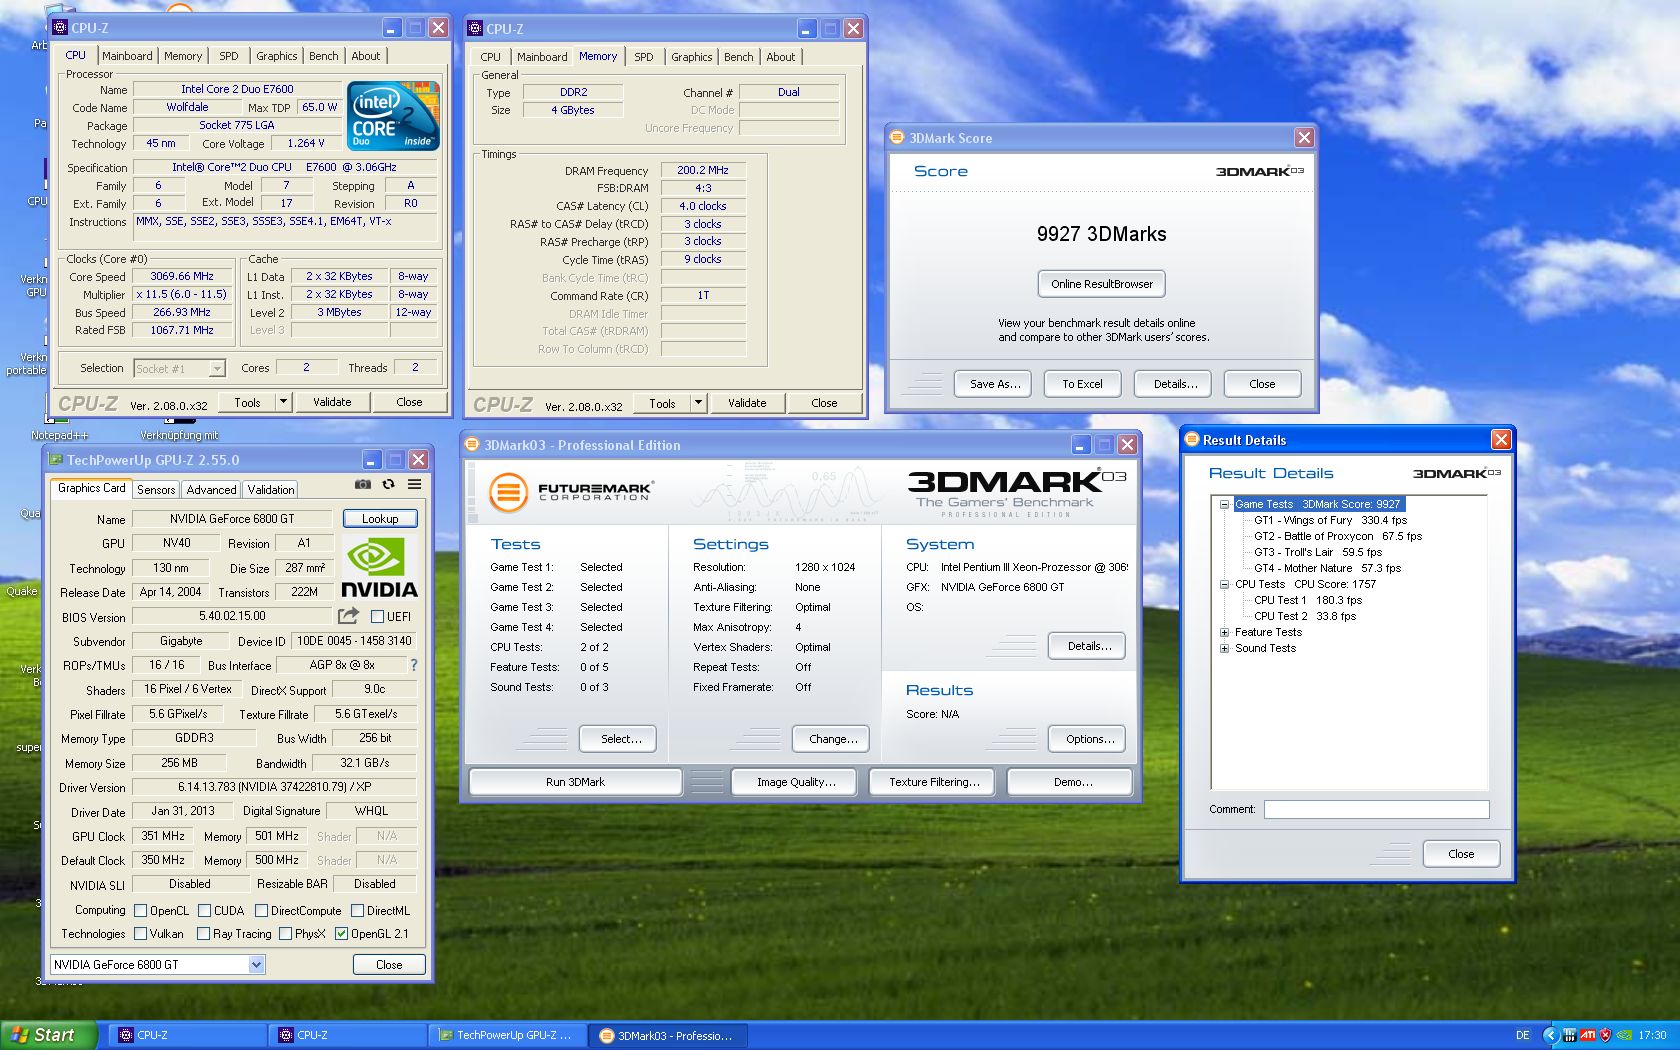Toggle the Vulkan checkbox
1680x1050 pixels.
pyautogui.click(x=141, y=934)
